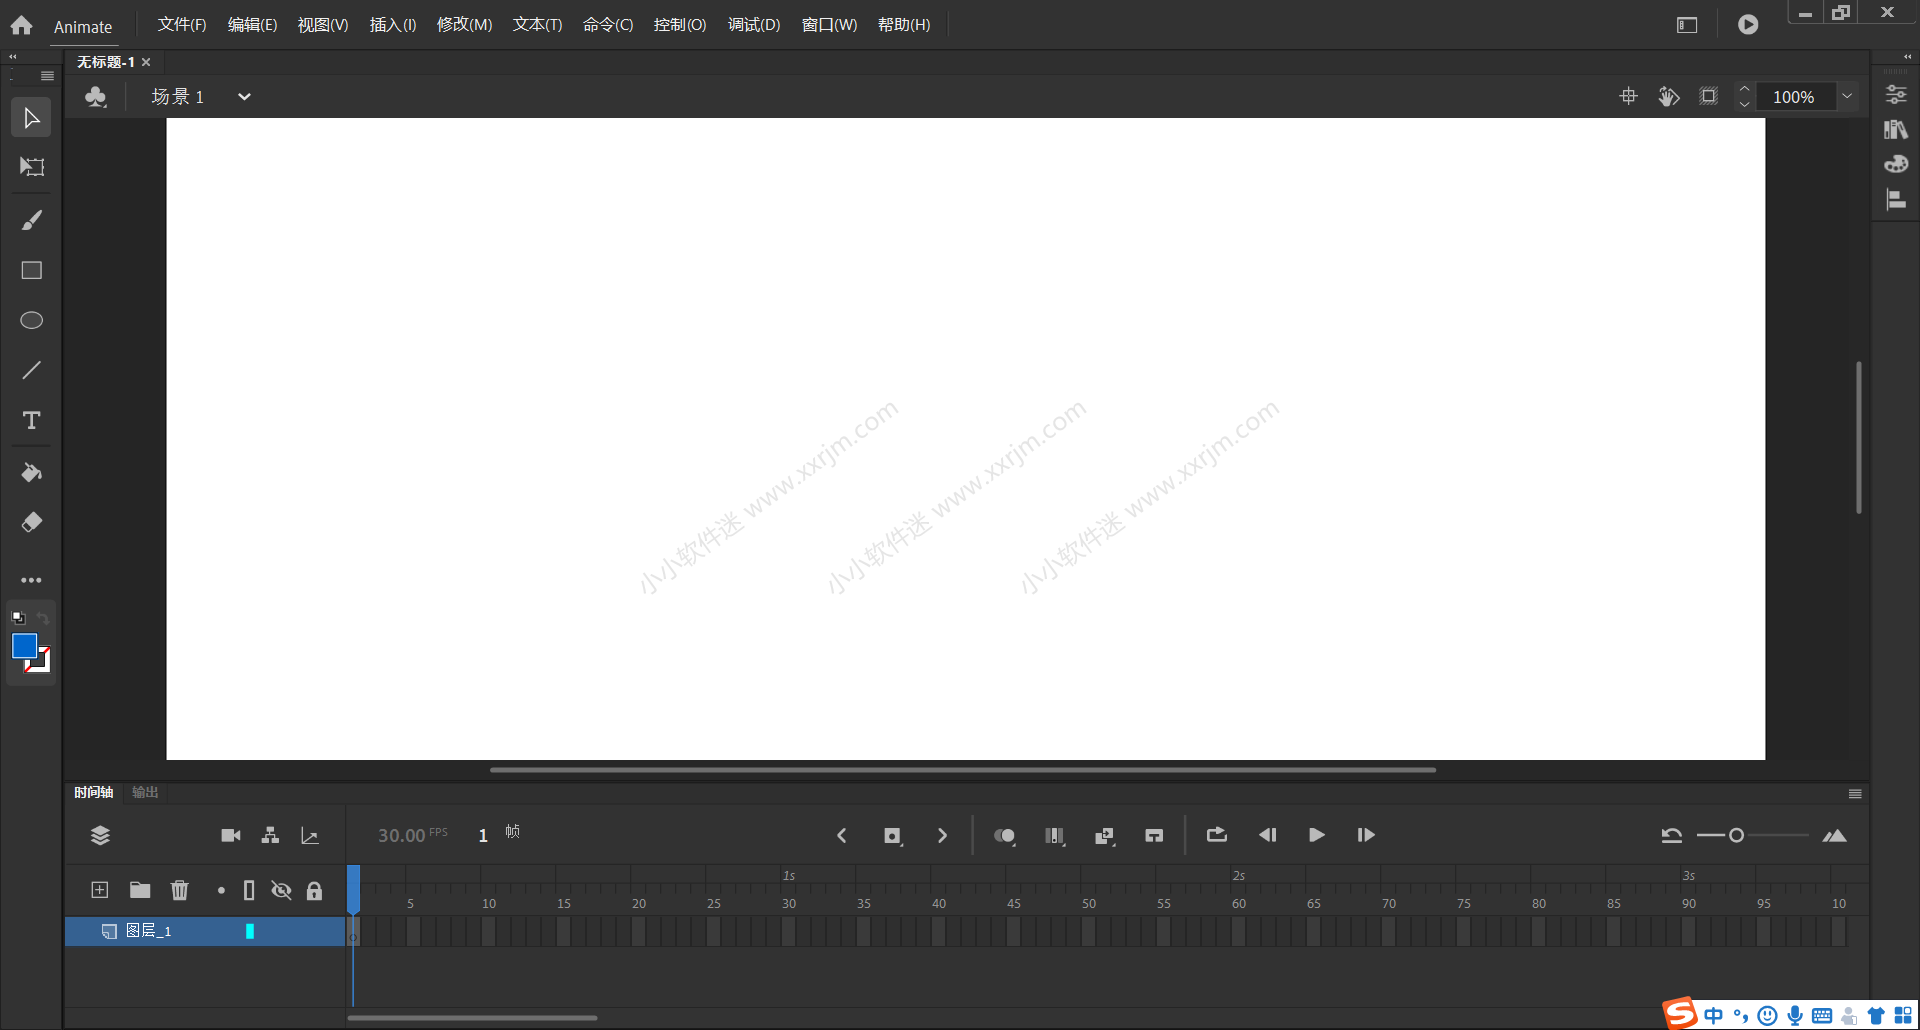Open the scene 场景 1 dropdown
The height and width of the screenshot is (1030, 1920).
point(244,97)
